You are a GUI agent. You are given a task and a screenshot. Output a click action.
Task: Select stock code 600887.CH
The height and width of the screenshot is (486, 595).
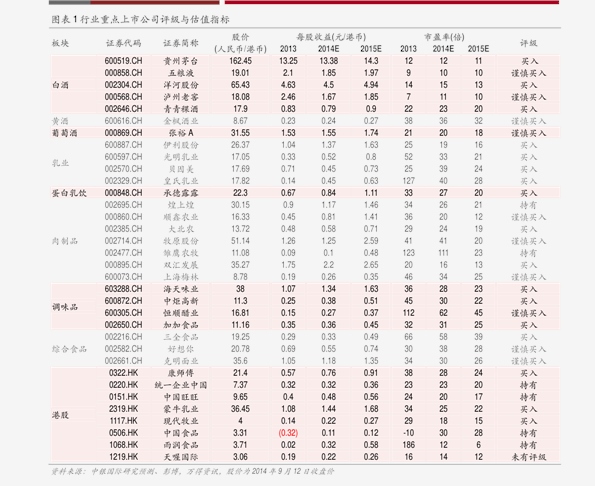tap(123, 145)
